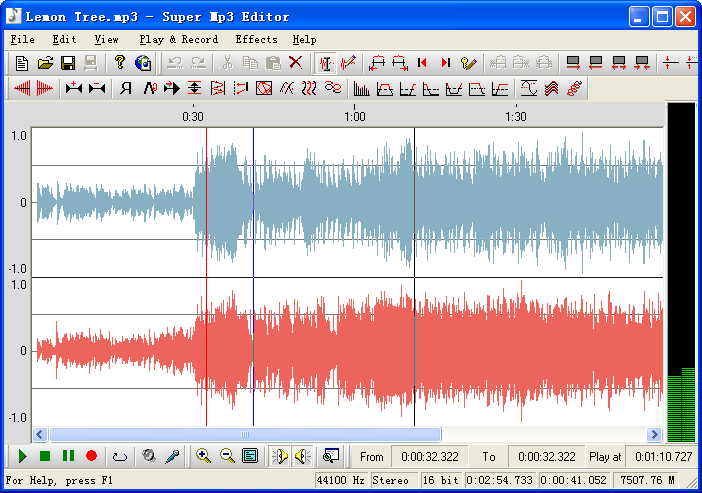This screenshot has width=702, height=493.
Task: Click the 0:30 mark on time ruler
Action: click(x=193, y=117)
